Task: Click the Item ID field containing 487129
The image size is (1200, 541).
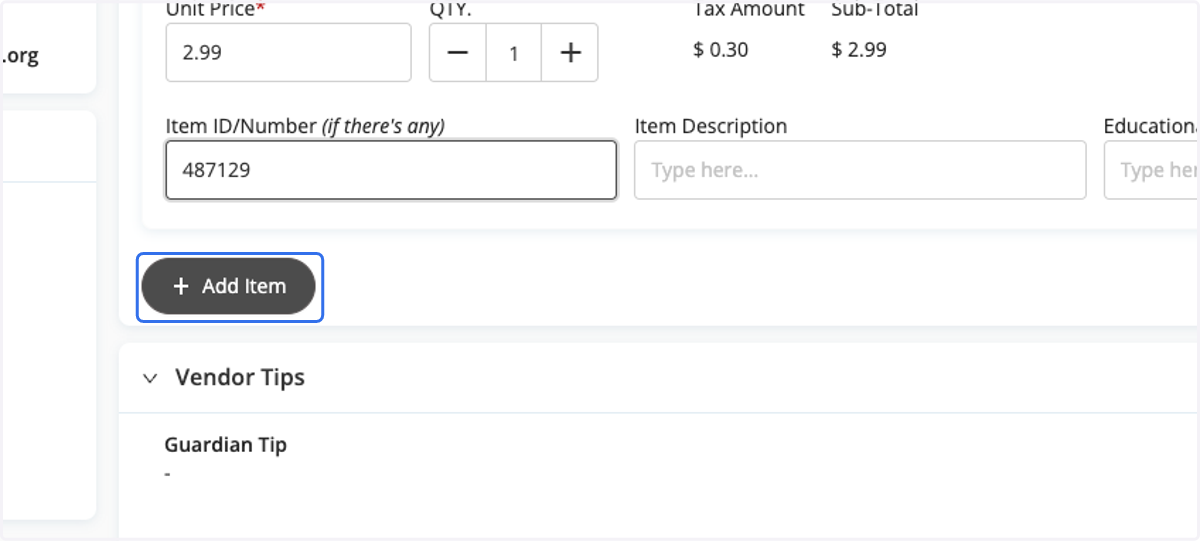Action: point(391,170)
